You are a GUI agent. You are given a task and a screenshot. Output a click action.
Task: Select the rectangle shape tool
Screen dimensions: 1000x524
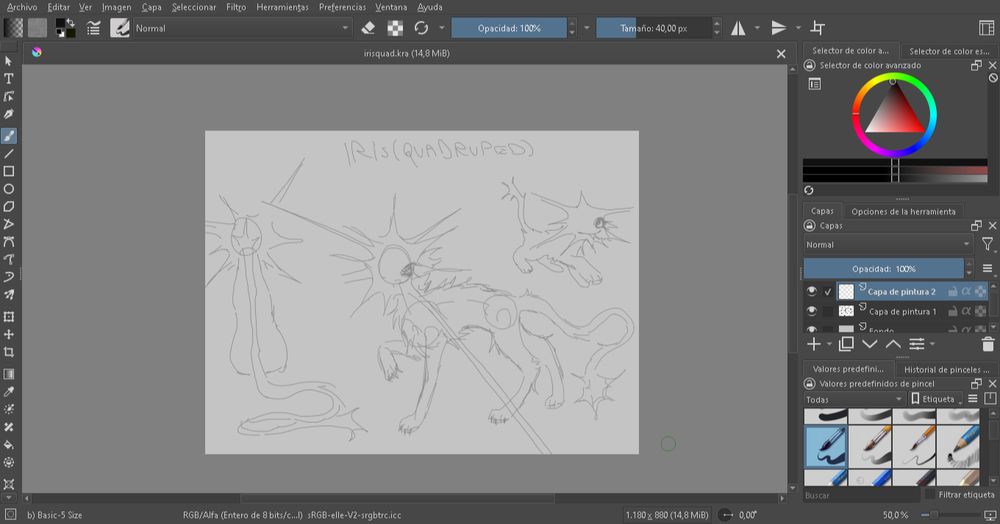(9, 171)
